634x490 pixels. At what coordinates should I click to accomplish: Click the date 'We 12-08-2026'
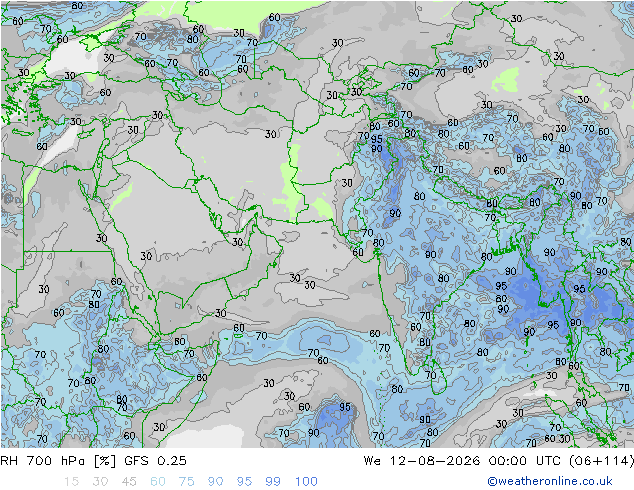(422, 461)
